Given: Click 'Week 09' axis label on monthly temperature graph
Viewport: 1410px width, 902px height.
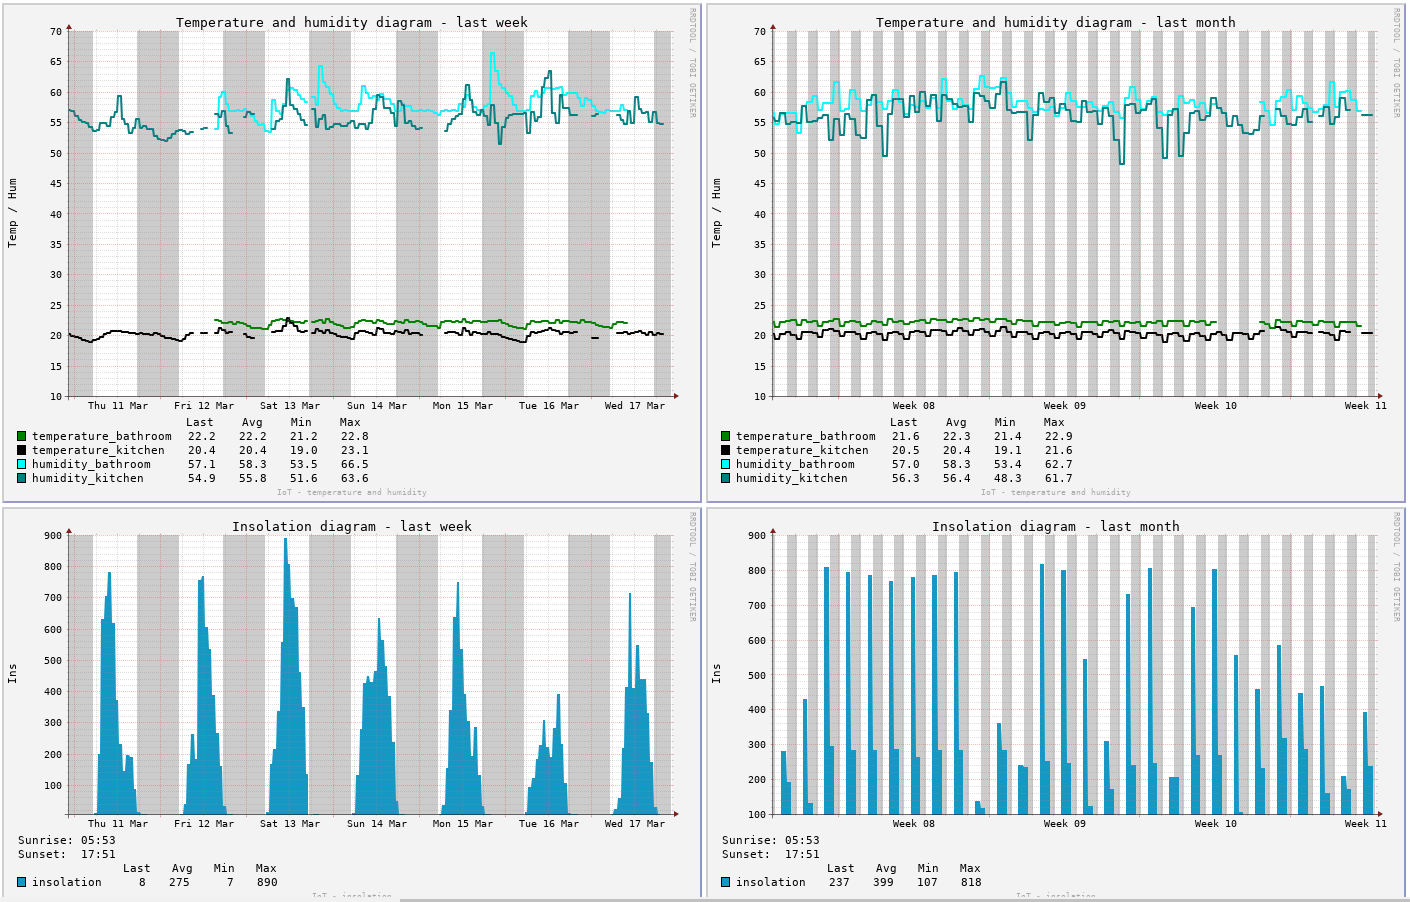Looking at the screenshot, I should click(1065, 406).
